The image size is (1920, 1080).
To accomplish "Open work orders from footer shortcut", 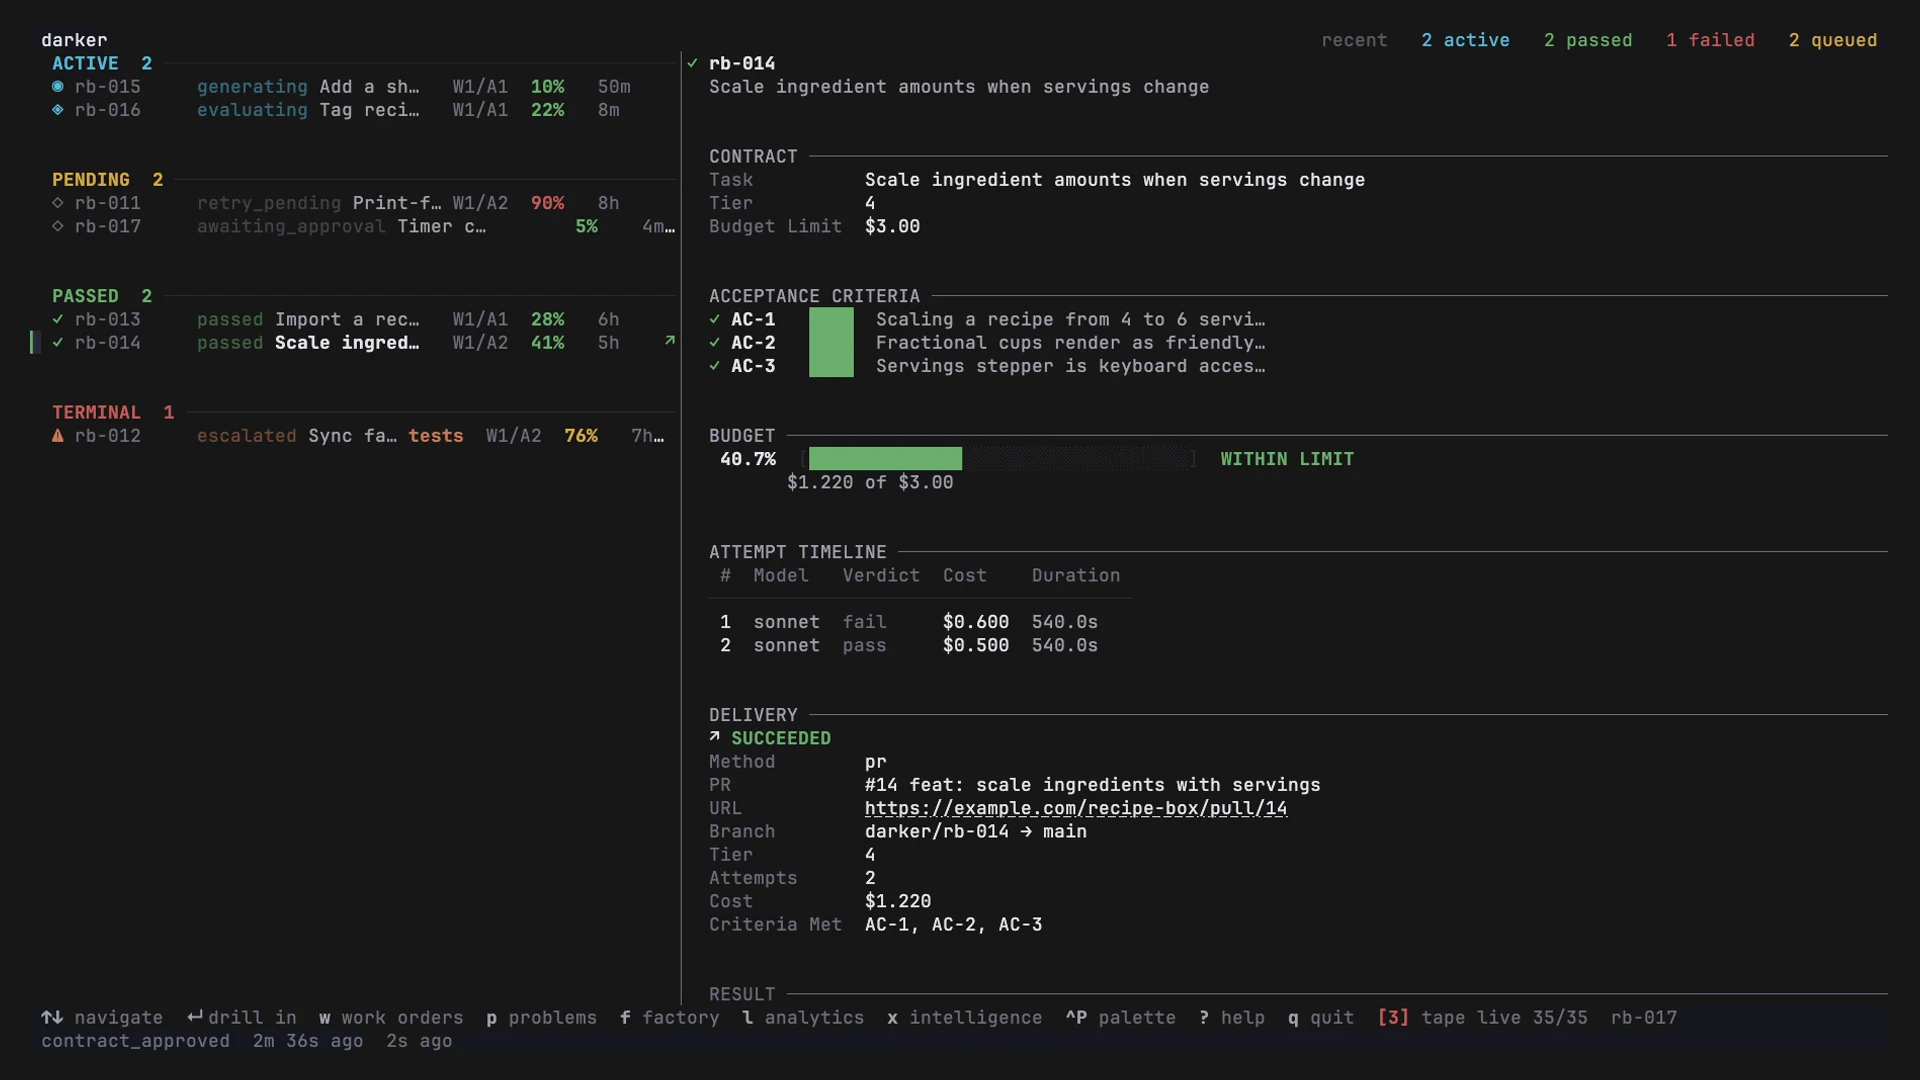I will coord(391,1018).
